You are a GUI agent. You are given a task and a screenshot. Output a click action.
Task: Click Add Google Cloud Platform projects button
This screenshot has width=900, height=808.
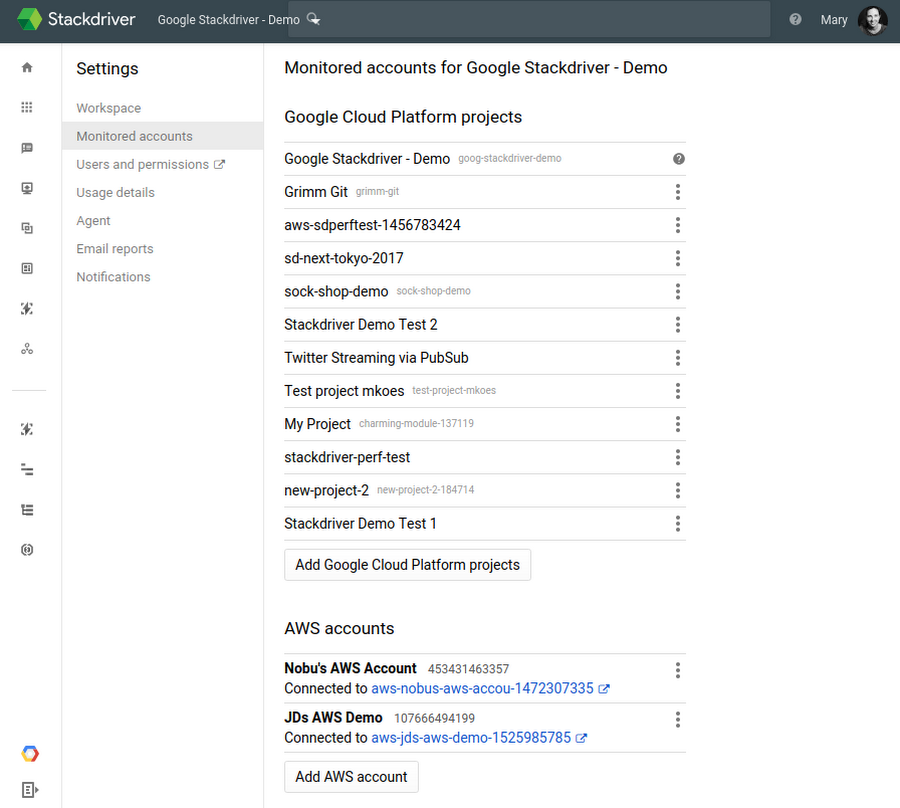408,565
